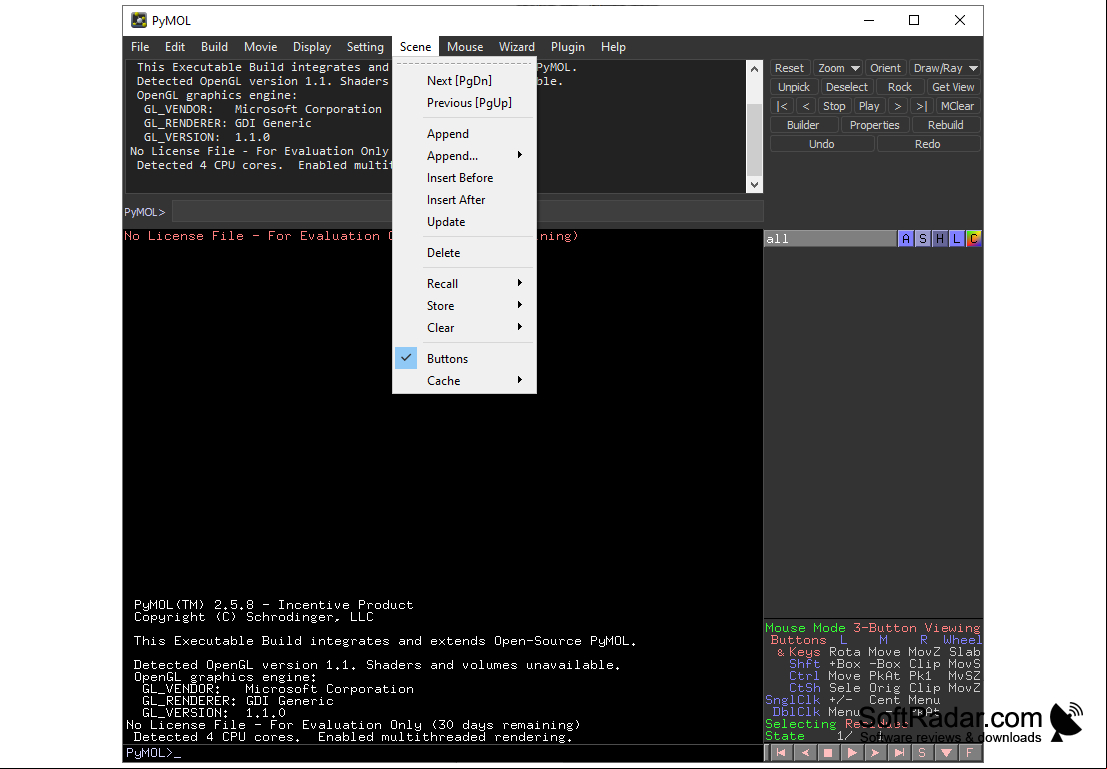Open the Help menu
Viewport: 1107px width, 769px height.
613,47
